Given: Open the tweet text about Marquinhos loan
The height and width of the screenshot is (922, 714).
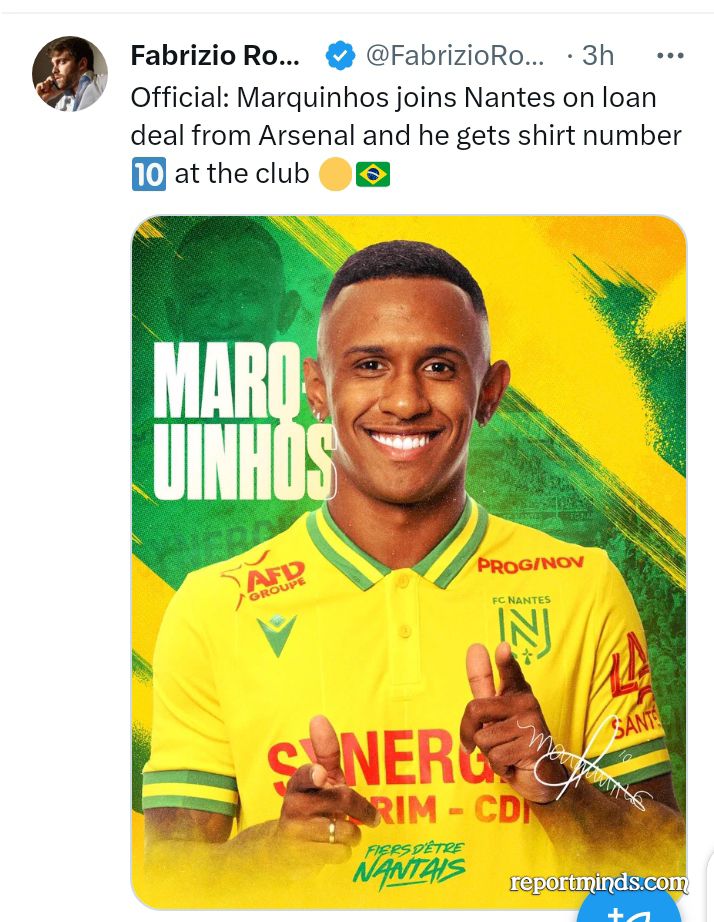Looking at the screenshot, I should point(406,136).
